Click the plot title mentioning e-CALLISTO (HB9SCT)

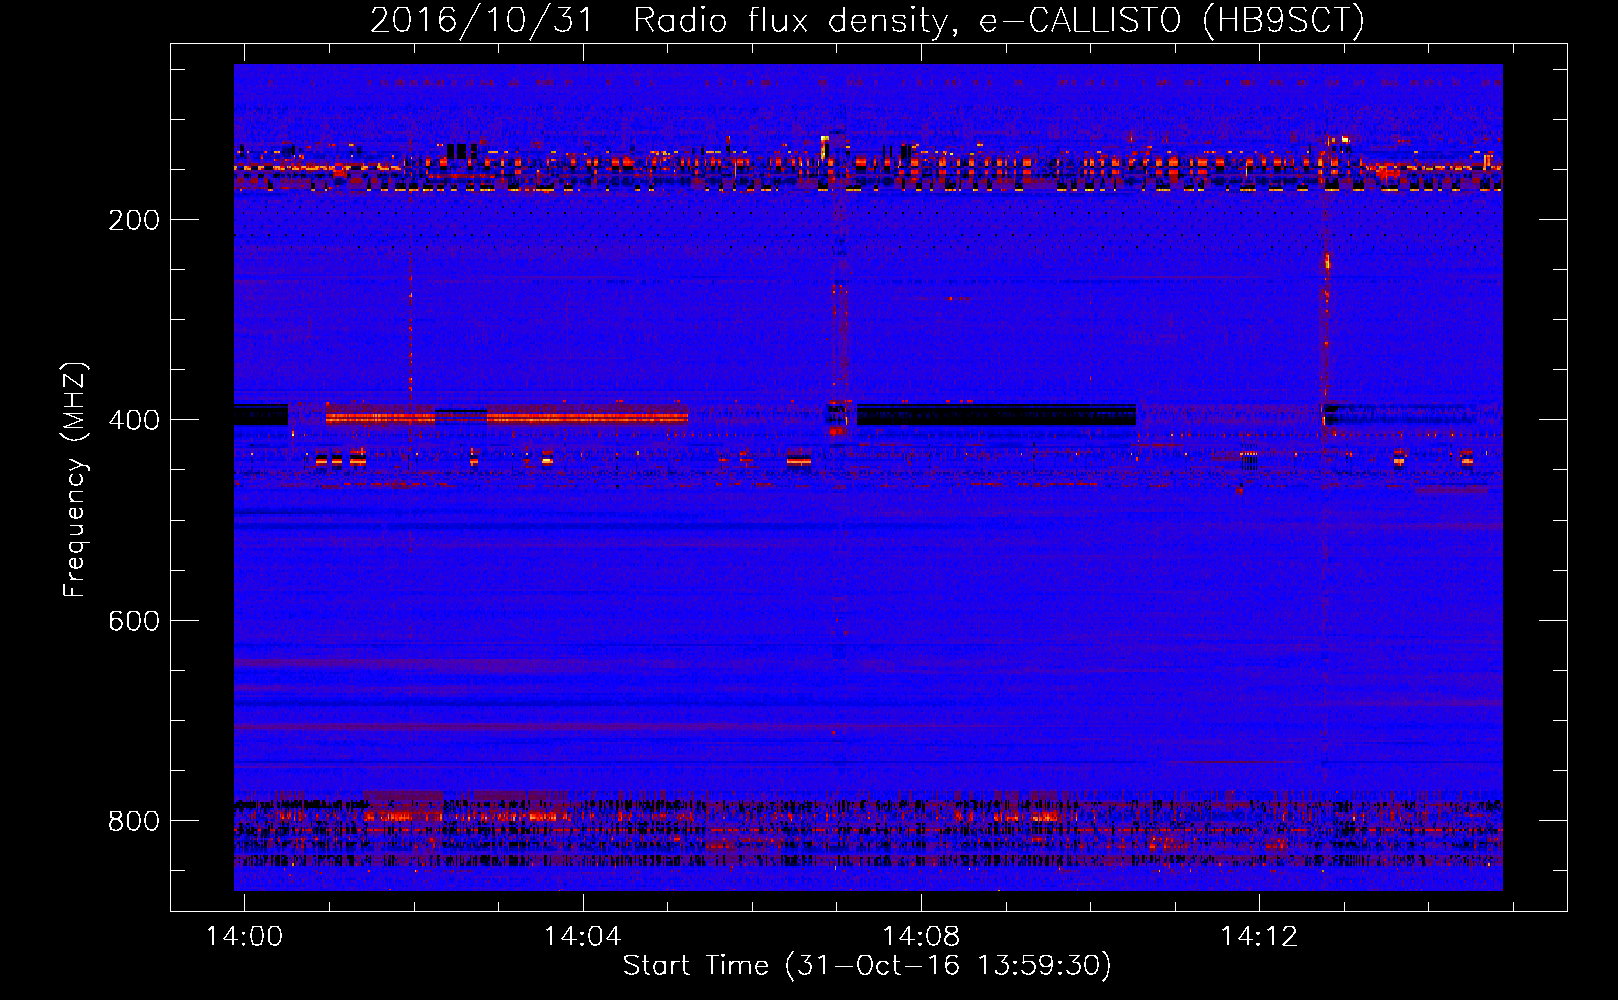(867, 20)
